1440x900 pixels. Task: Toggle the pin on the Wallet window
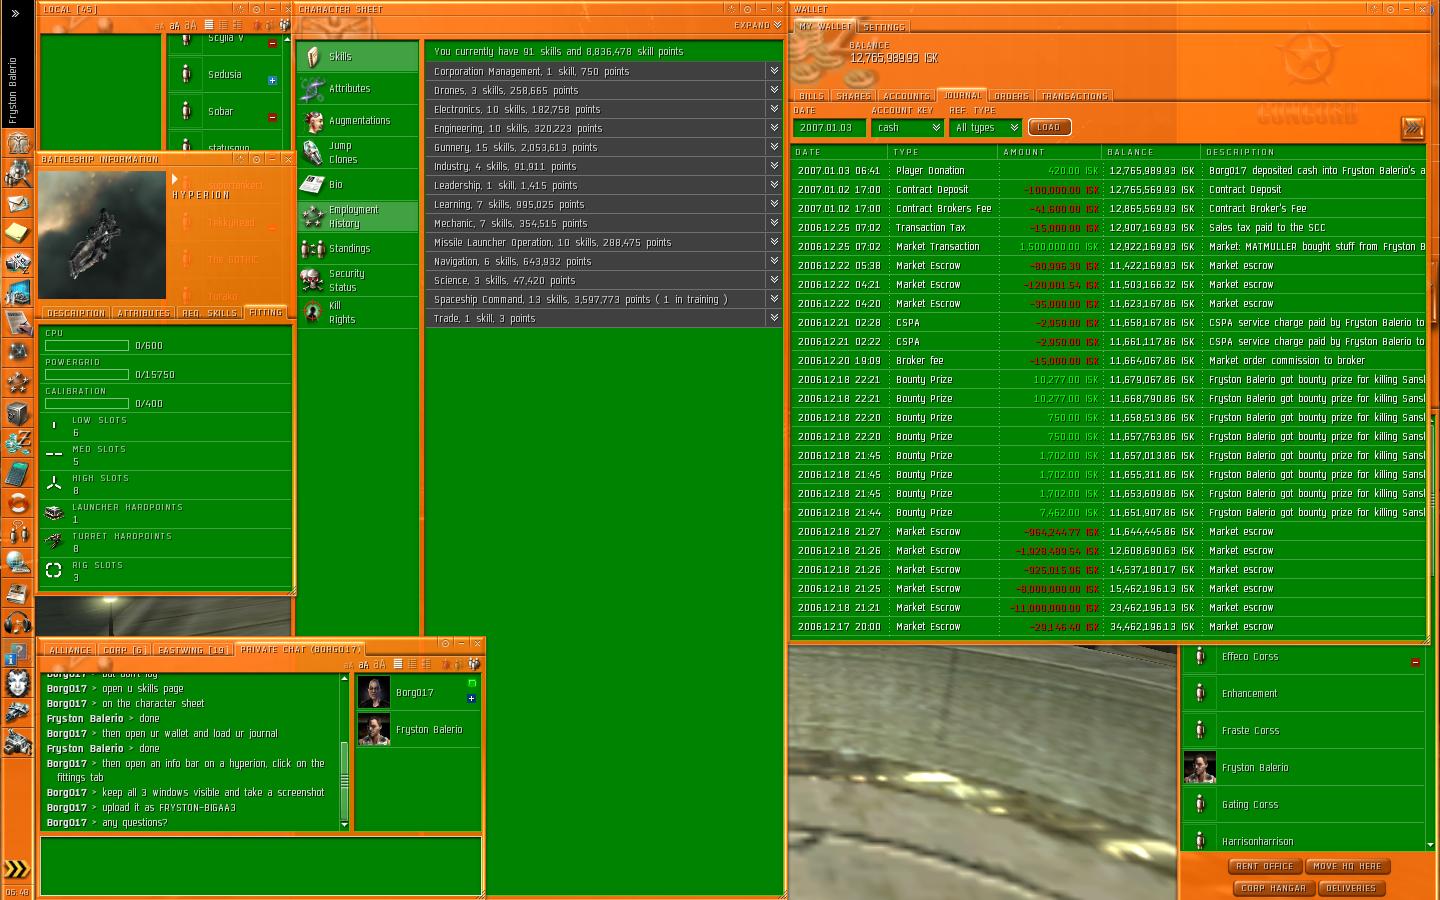1390,9
